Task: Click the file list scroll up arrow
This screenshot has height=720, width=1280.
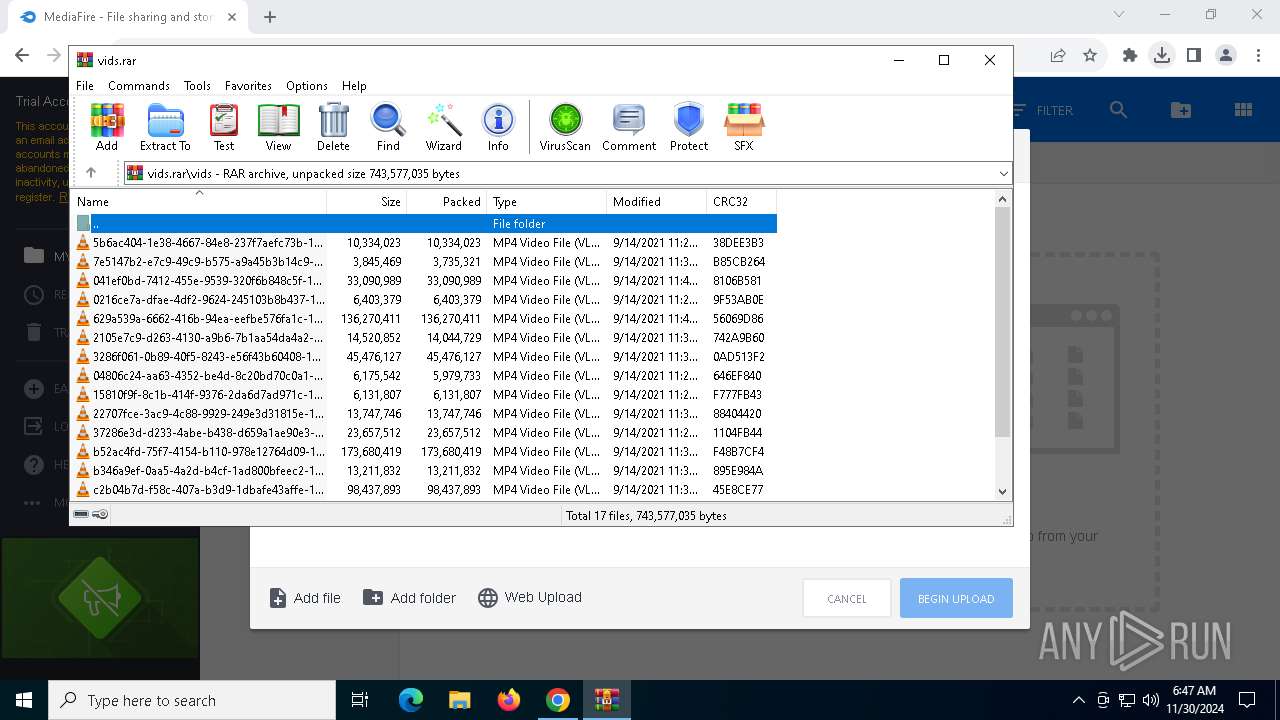Action: coord(1003,199)
